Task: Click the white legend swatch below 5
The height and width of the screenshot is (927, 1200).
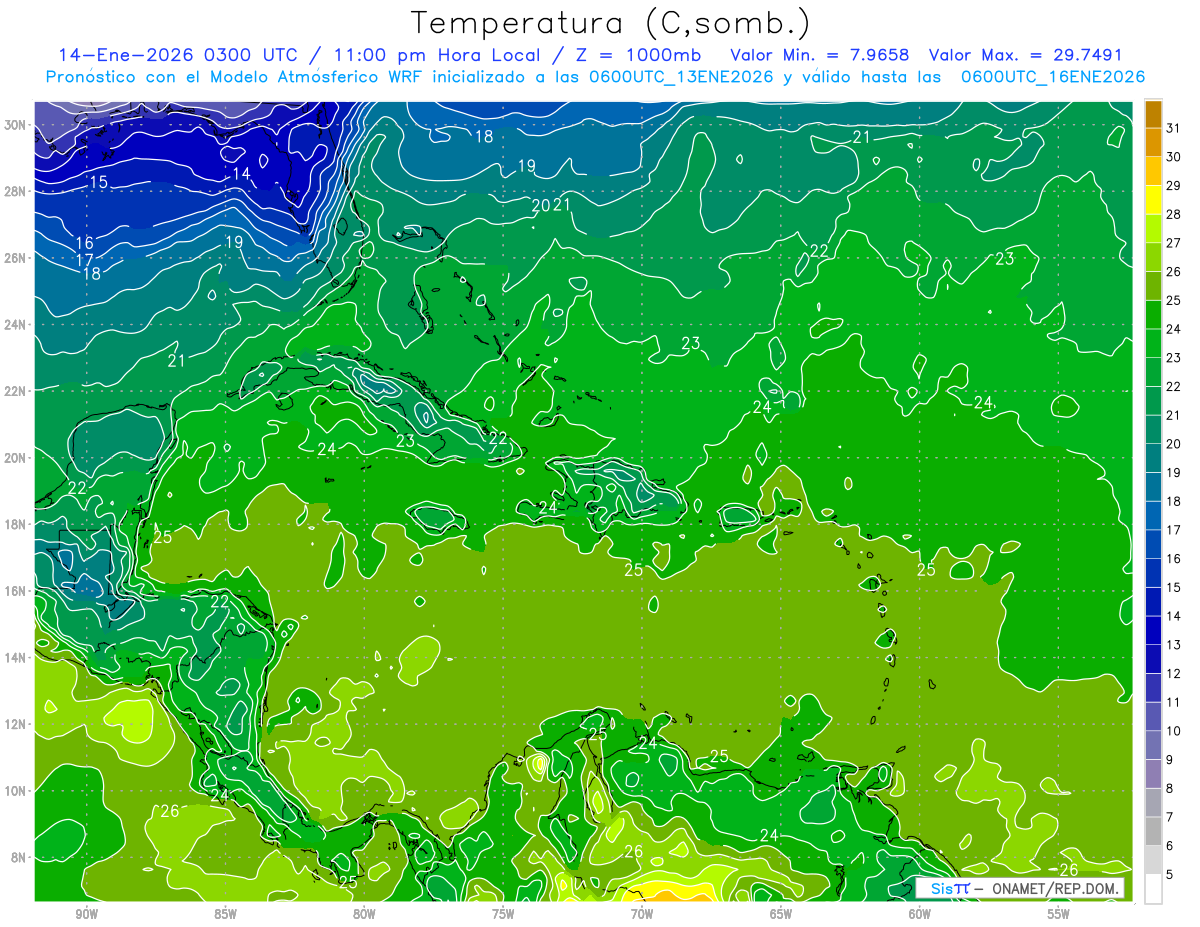Action: 1153,889
